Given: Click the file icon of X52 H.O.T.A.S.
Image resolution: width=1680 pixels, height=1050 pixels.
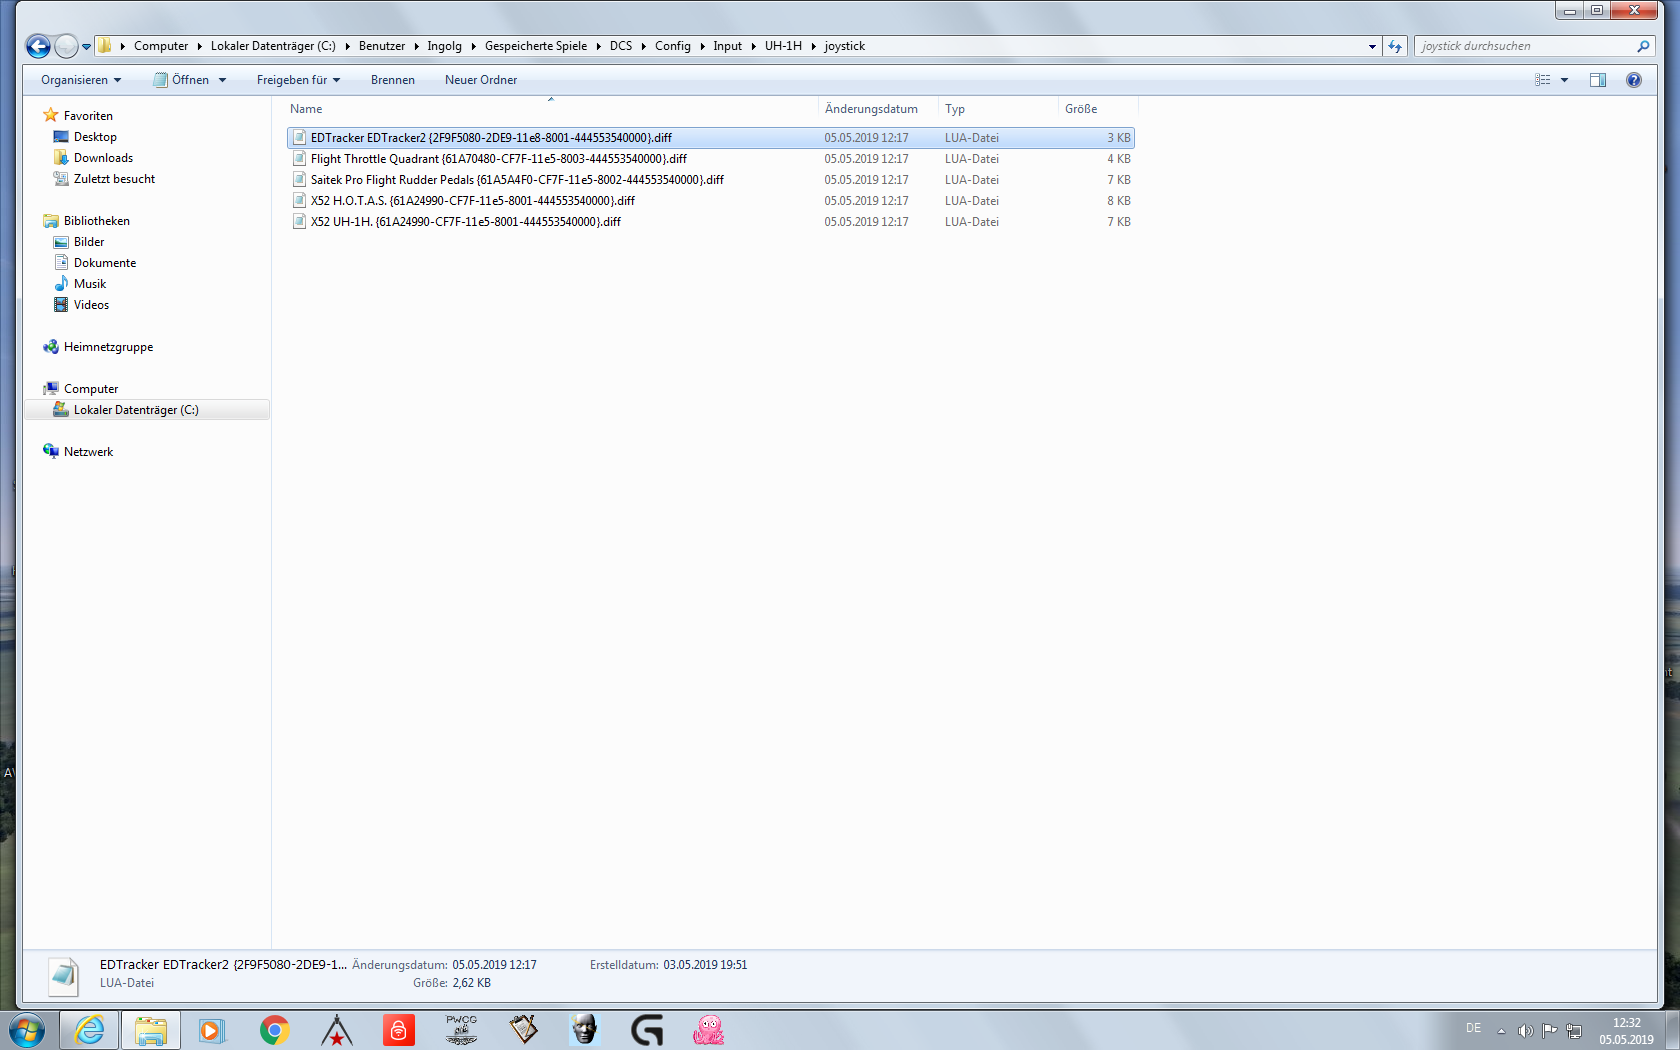Looking at the screenshot, I should (299, 201).
